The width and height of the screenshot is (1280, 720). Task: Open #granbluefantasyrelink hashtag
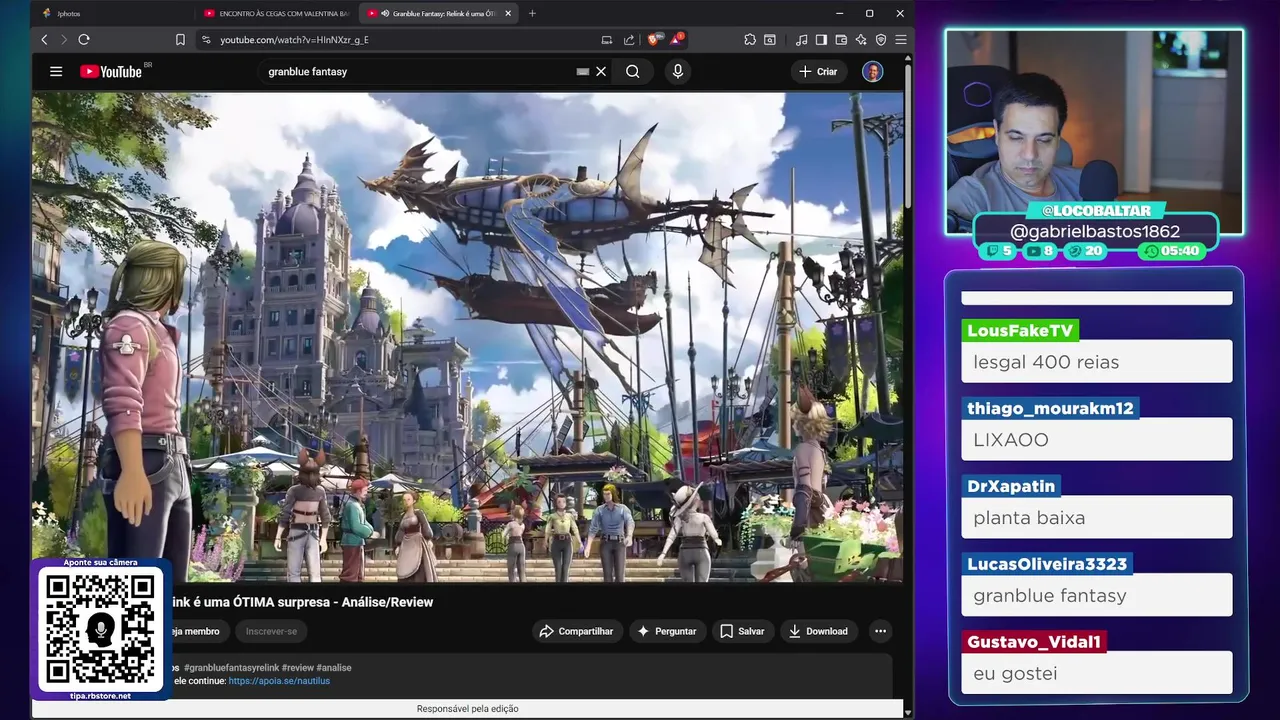[x=231, y=667]
